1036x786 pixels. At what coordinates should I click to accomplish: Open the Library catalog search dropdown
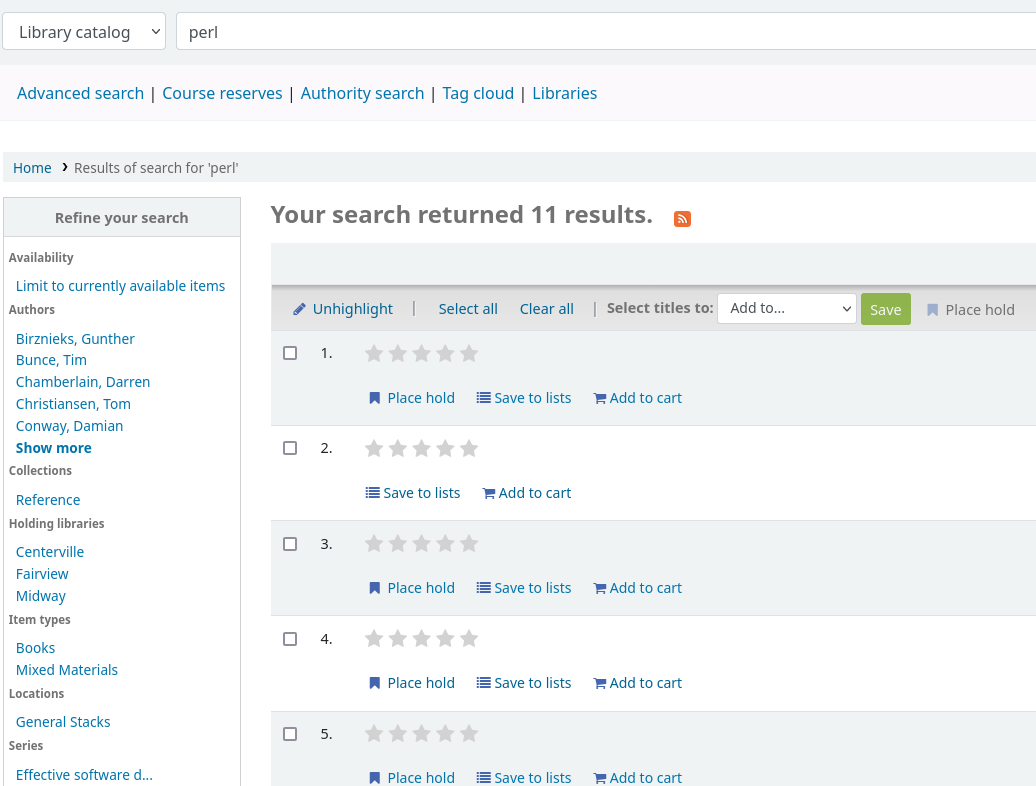pyautogui.click(x=84, y=32)
